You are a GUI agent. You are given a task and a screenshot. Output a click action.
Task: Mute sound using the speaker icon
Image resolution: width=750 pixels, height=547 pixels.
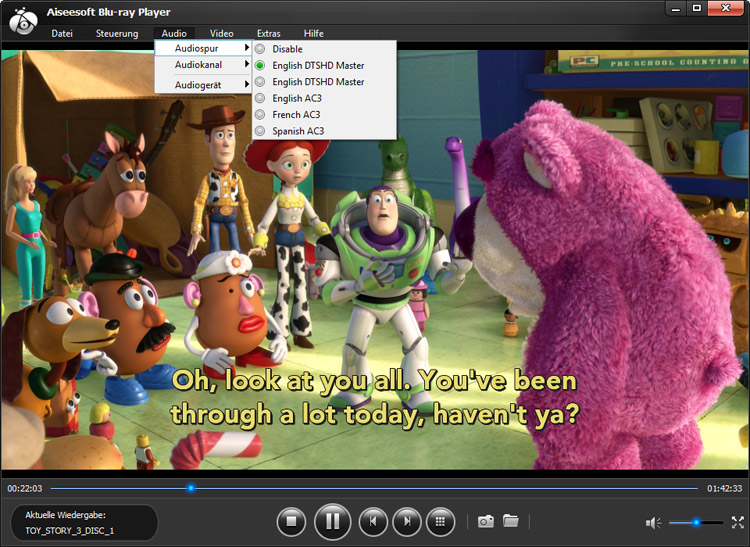(x=653, y=522)
